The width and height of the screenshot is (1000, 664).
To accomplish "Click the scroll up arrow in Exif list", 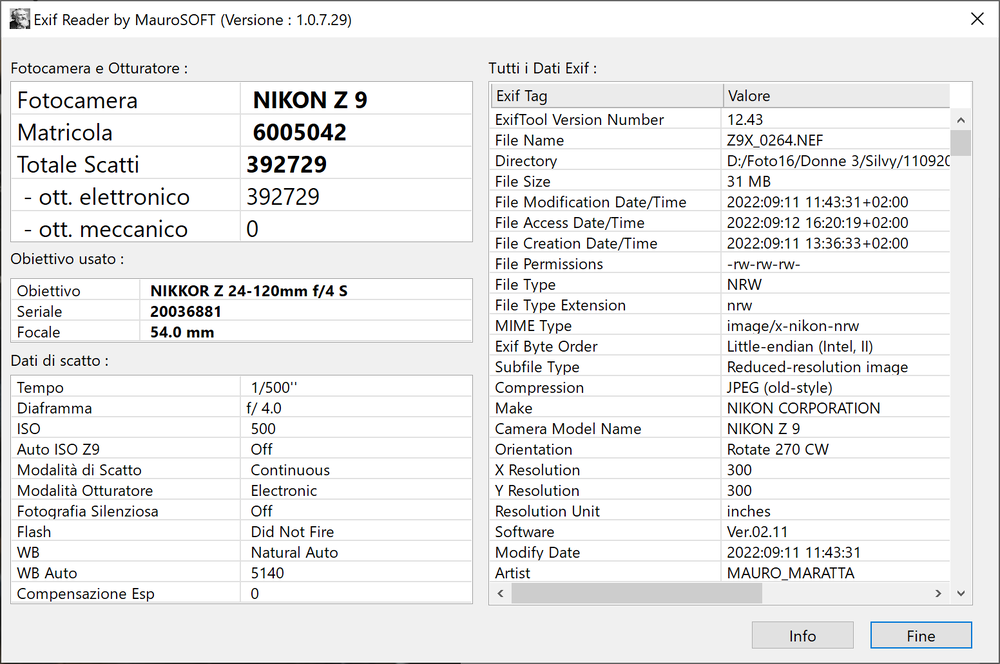I will pyautogui.click(x=960, y=120).
